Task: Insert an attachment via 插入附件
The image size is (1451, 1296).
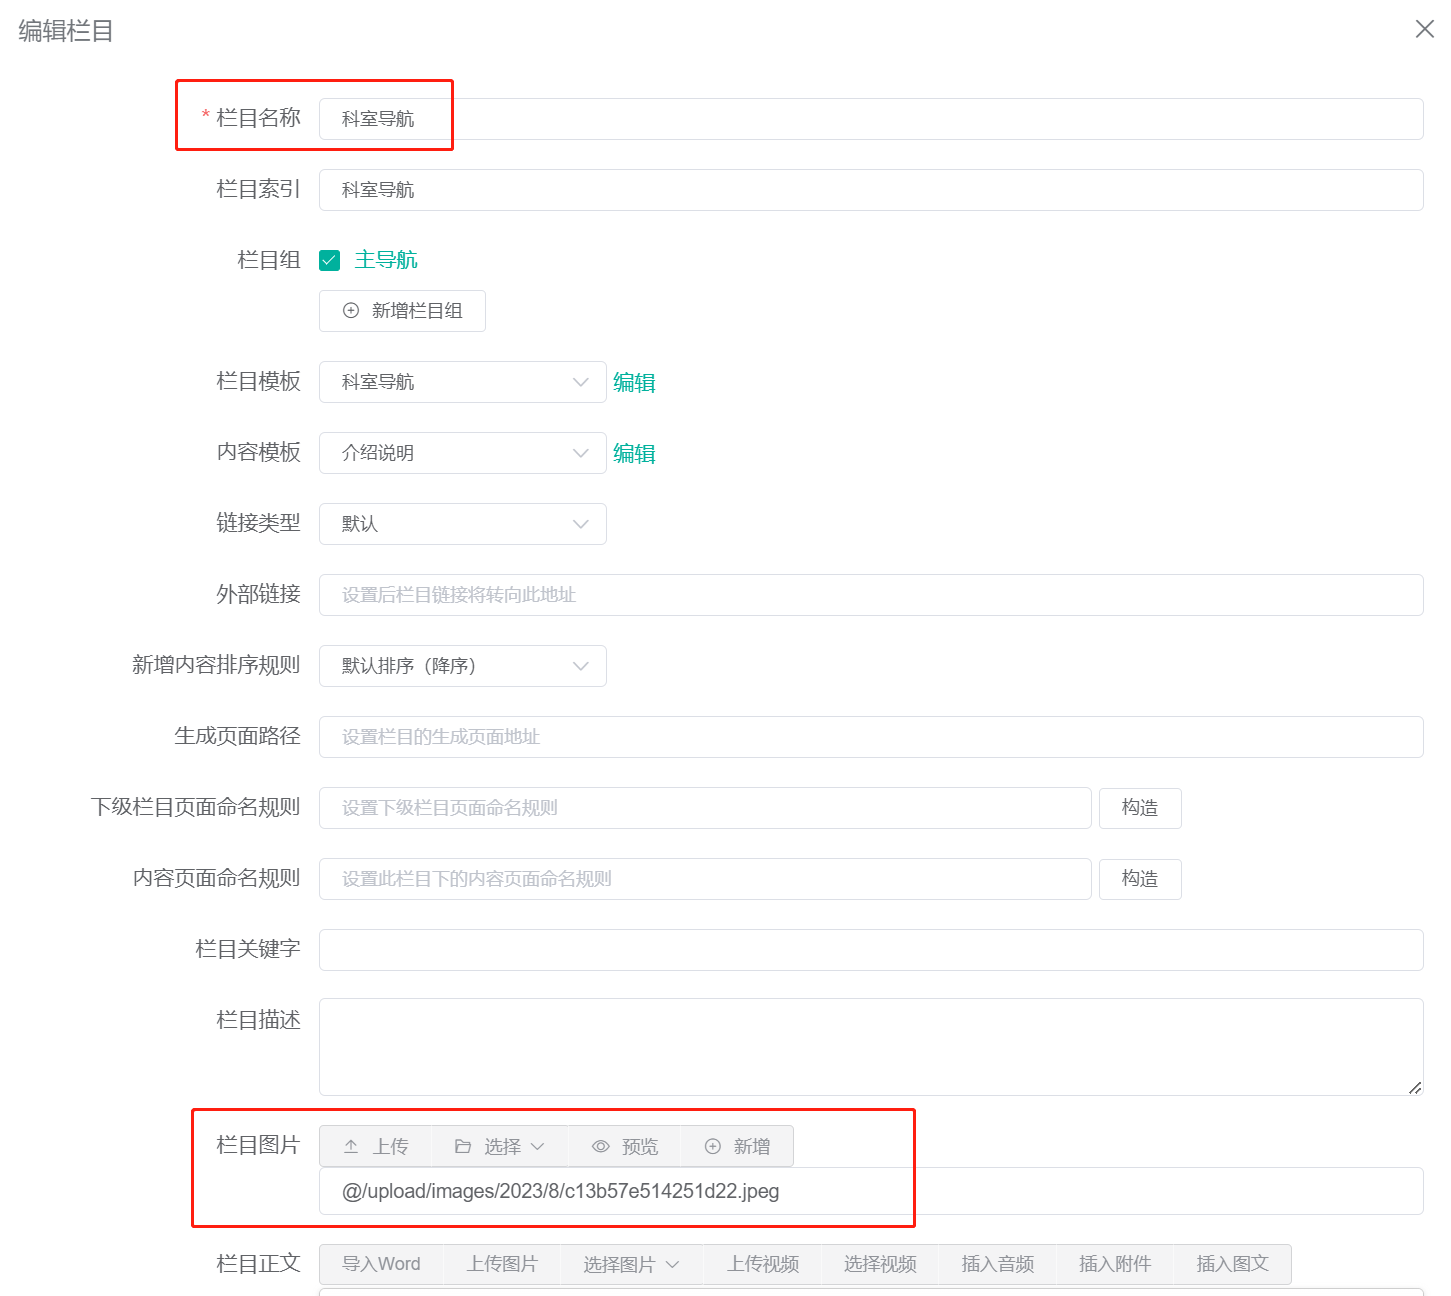Action: click(x=1114, y=1264)
